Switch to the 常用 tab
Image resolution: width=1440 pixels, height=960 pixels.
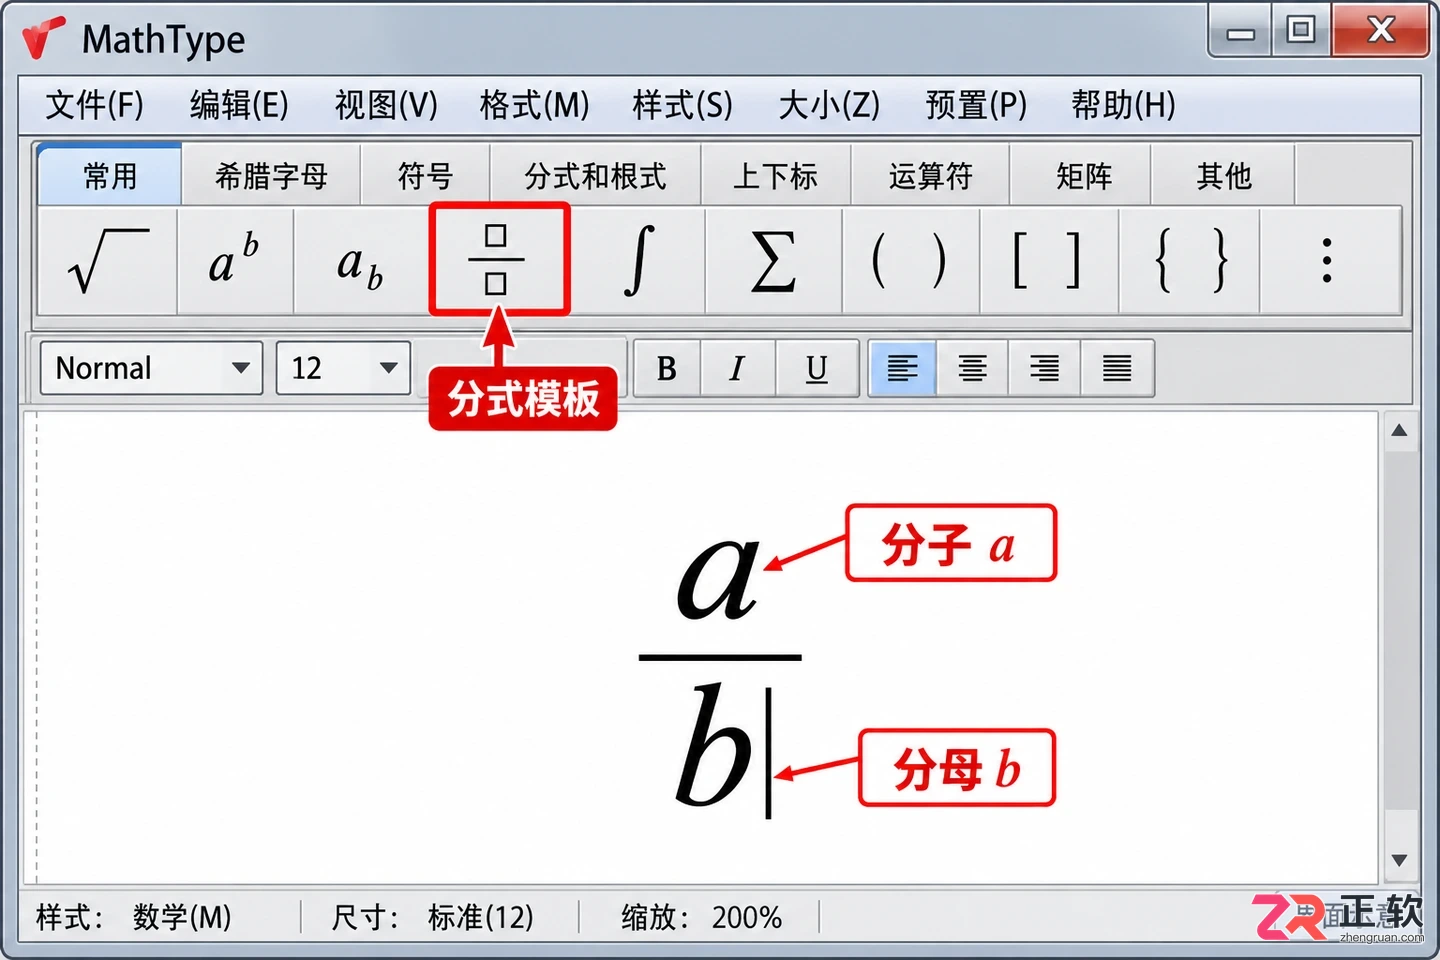click(x=110, y=176)
